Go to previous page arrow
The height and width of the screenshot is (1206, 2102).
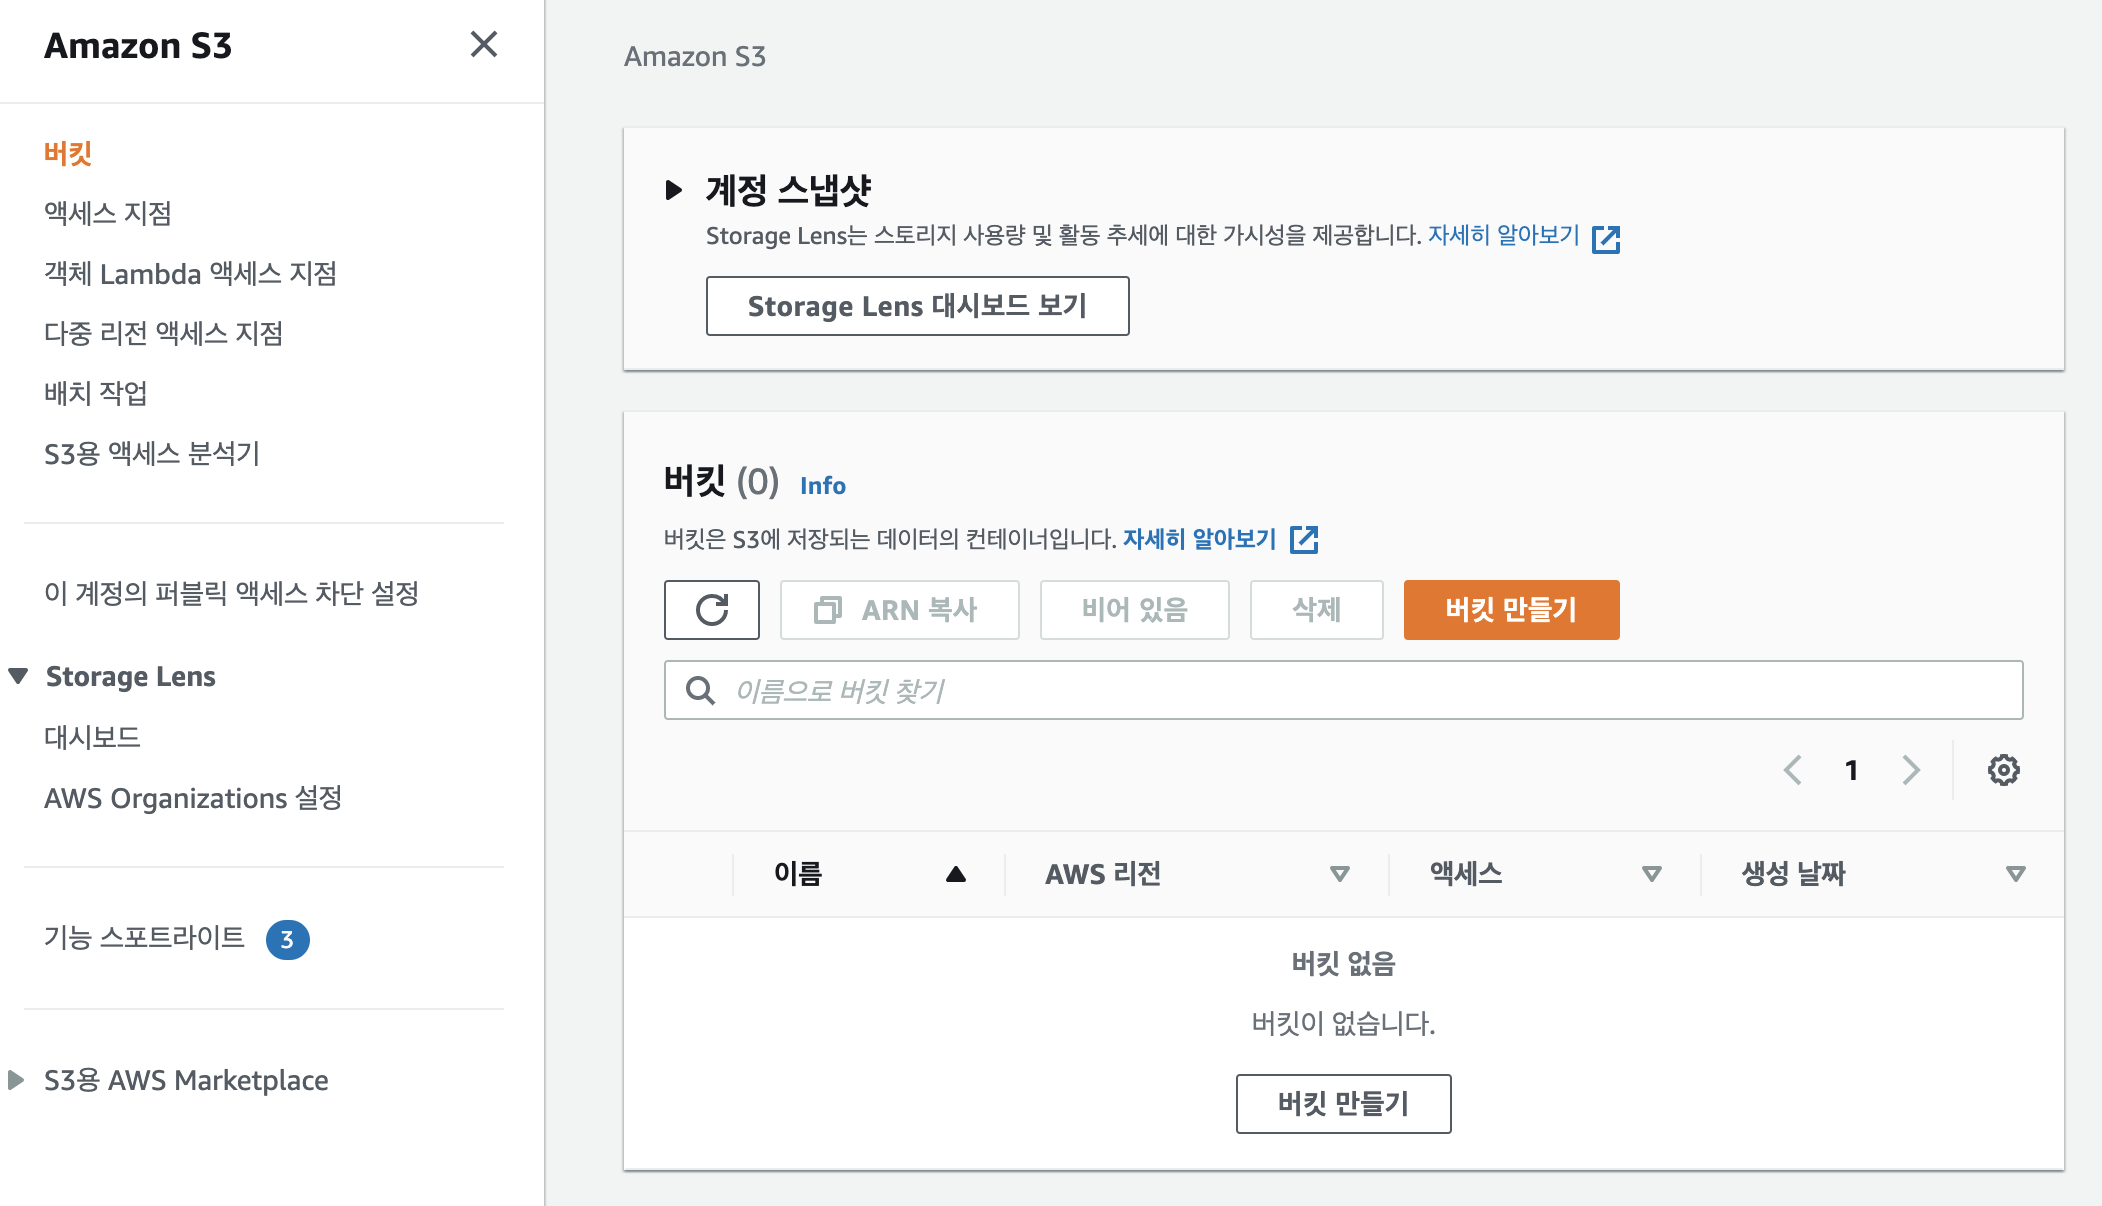click(x=1793, y=770)
